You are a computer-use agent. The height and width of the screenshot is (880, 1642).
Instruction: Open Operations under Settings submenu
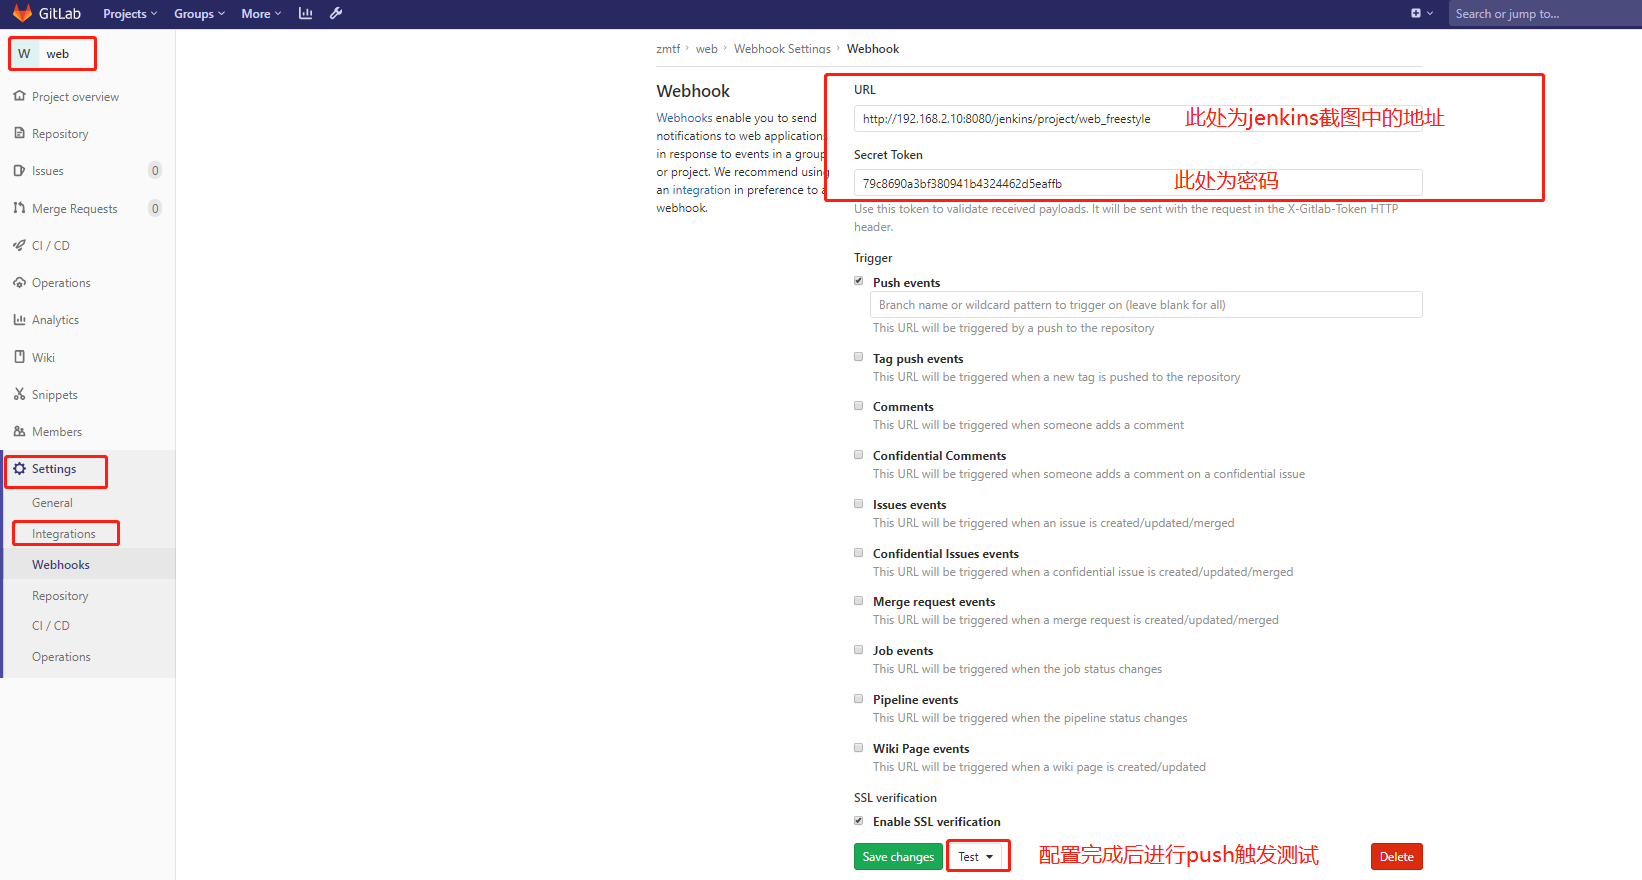pyautogui.click(x=61, y=657)
